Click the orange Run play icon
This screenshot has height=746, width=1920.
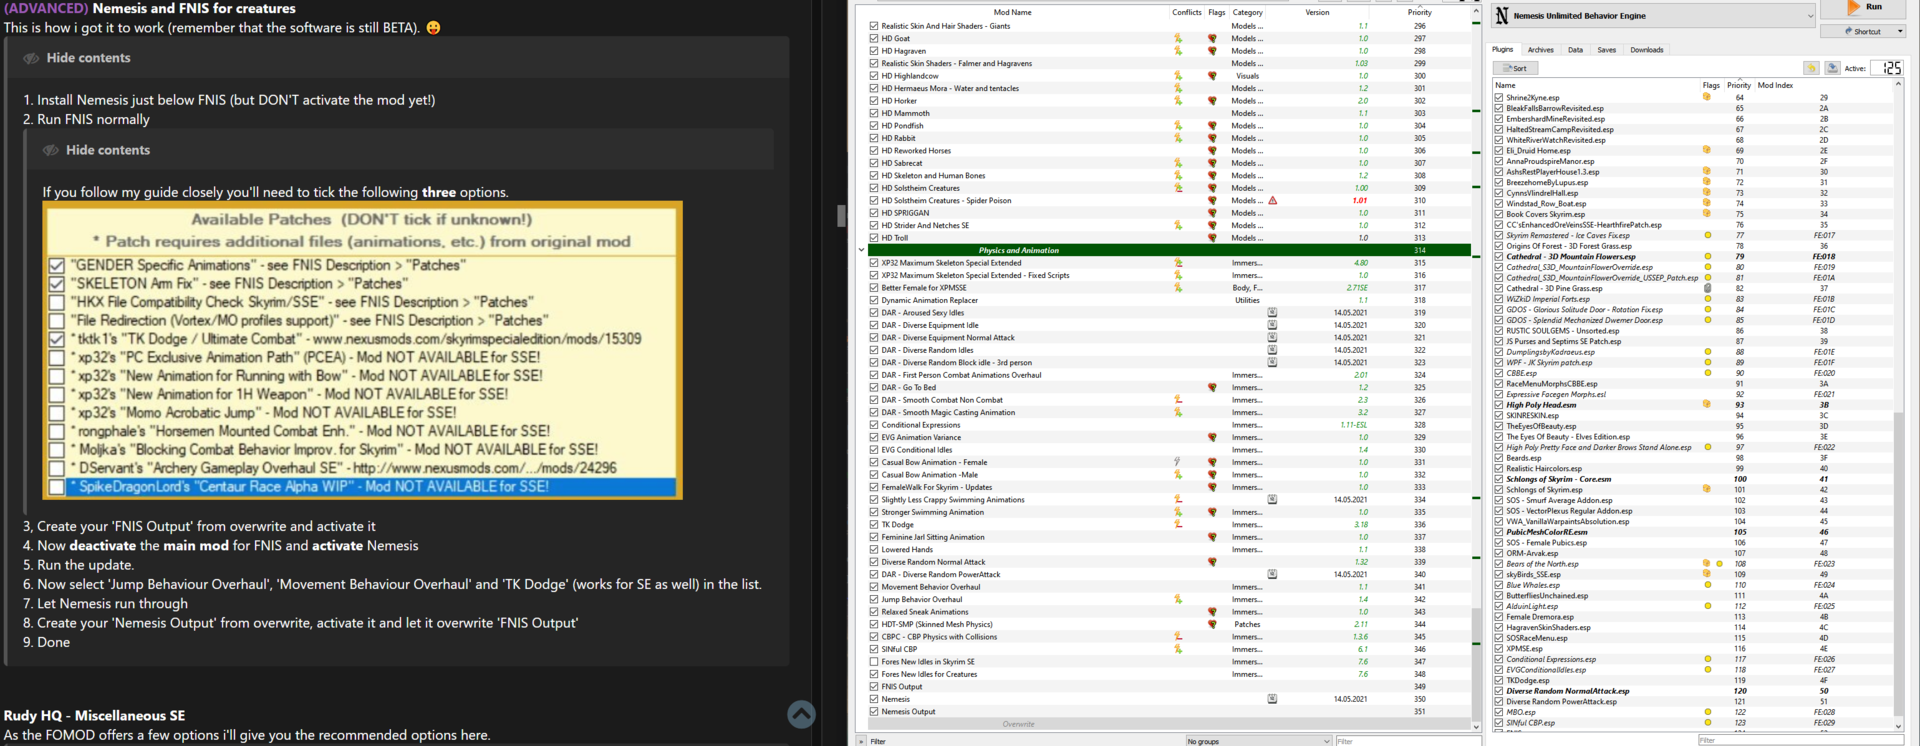(x=1853, y=7)
